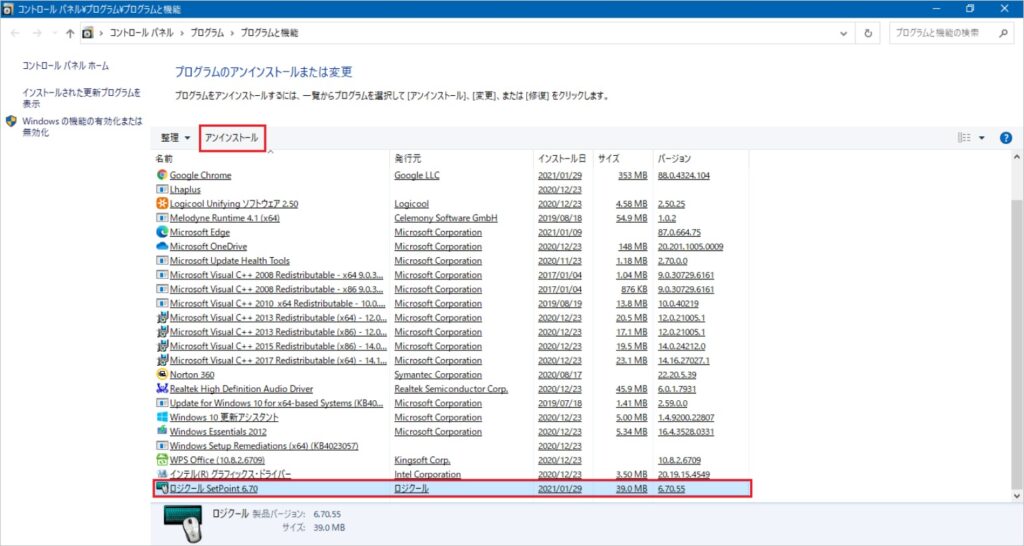1024x546 pixels.
Task: Click the Norton 360 program icon
Action: click(x=162, y=375)
